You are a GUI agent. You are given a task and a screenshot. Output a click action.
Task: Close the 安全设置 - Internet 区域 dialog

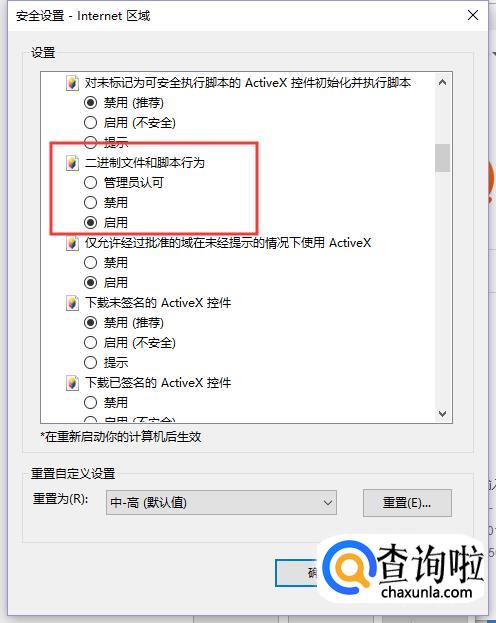click(473, 15)
